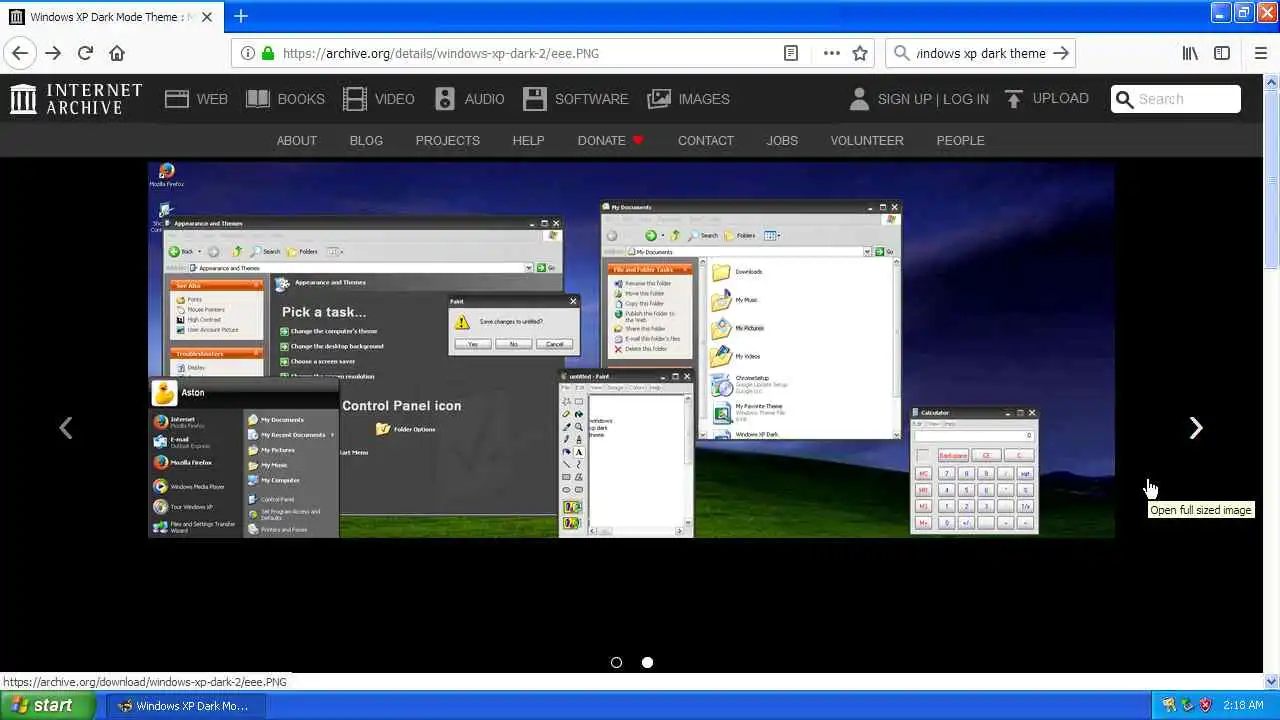The image size is (1280, 720).
Task: Click the page vertical scrollbar thumb
Action: [x=1271, y=180]
